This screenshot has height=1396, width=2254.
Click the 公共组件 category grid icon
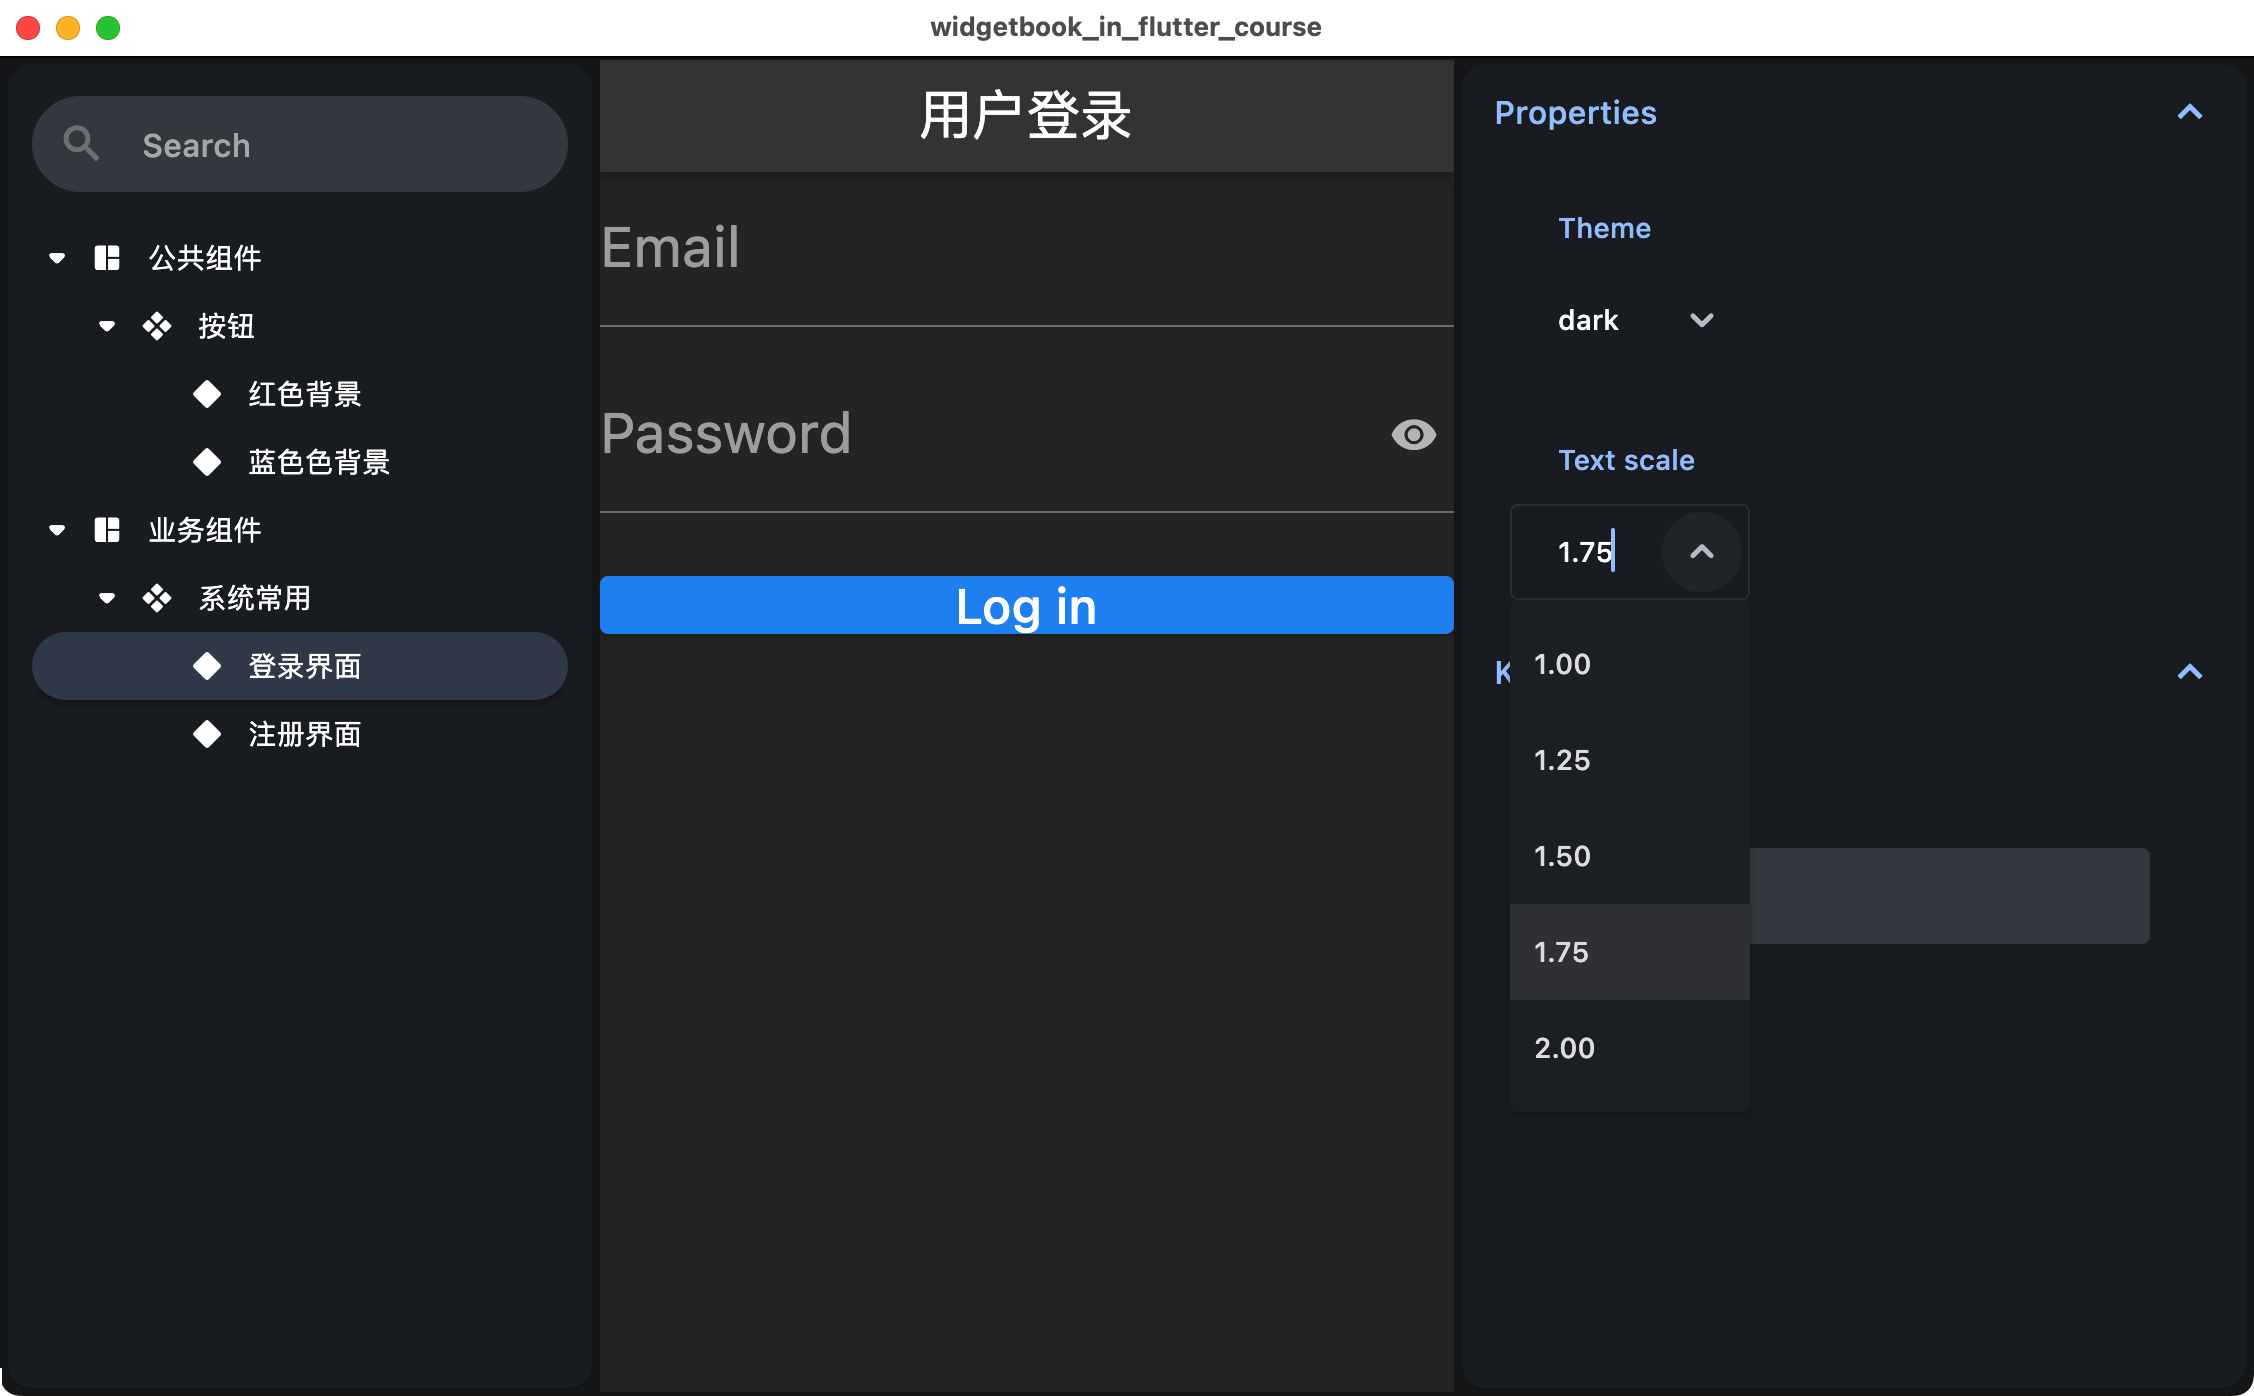(x=107, y=258)
